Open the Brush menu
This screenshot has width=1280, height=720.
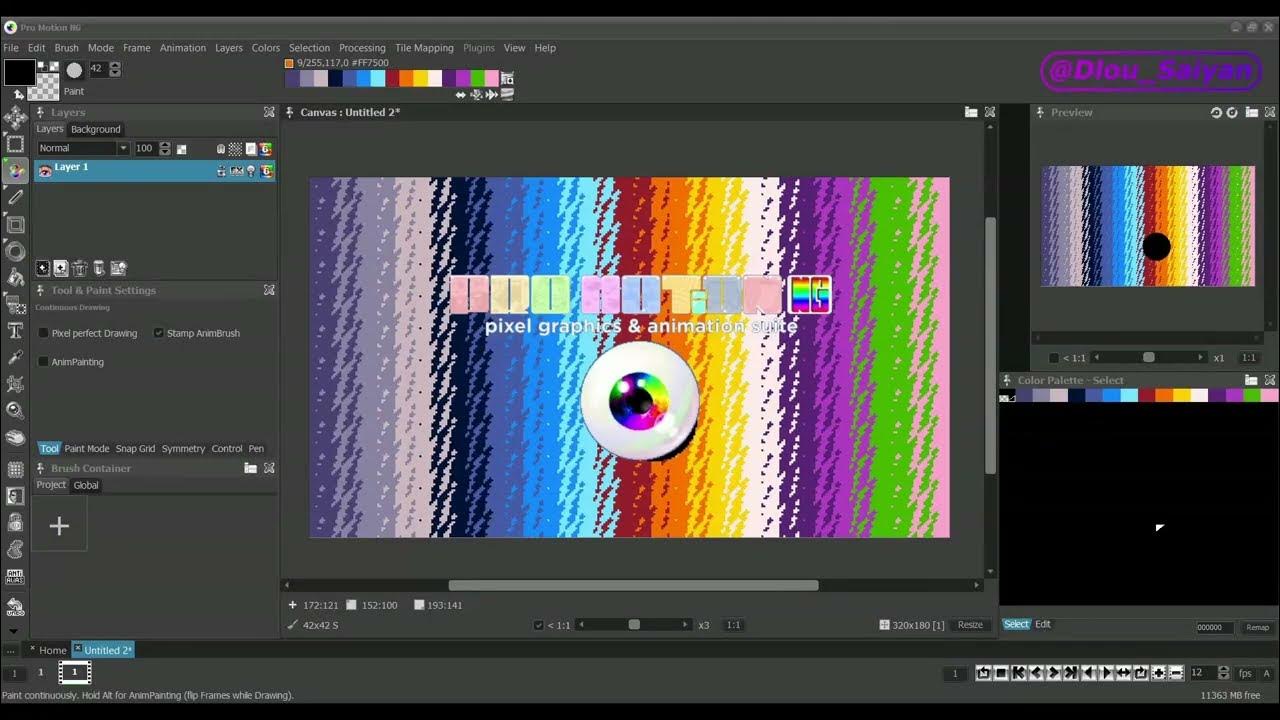(67, 48)
